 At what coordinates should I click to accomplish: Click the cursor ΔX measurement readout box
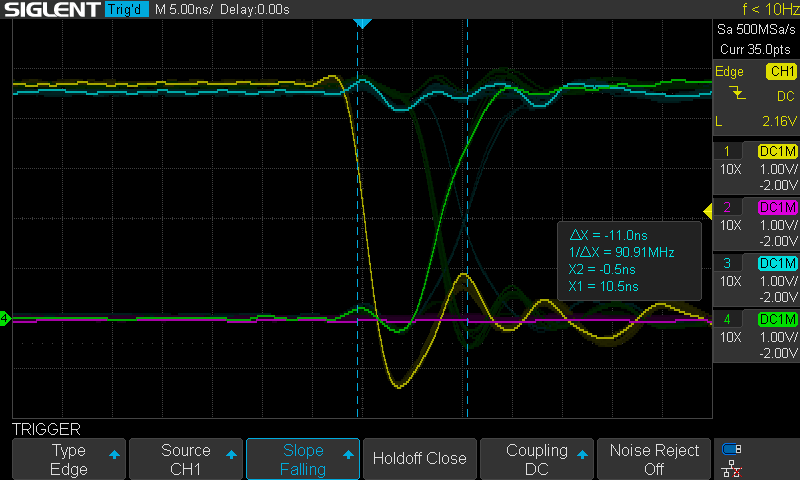pyautogui.click(x=628, y=259)
